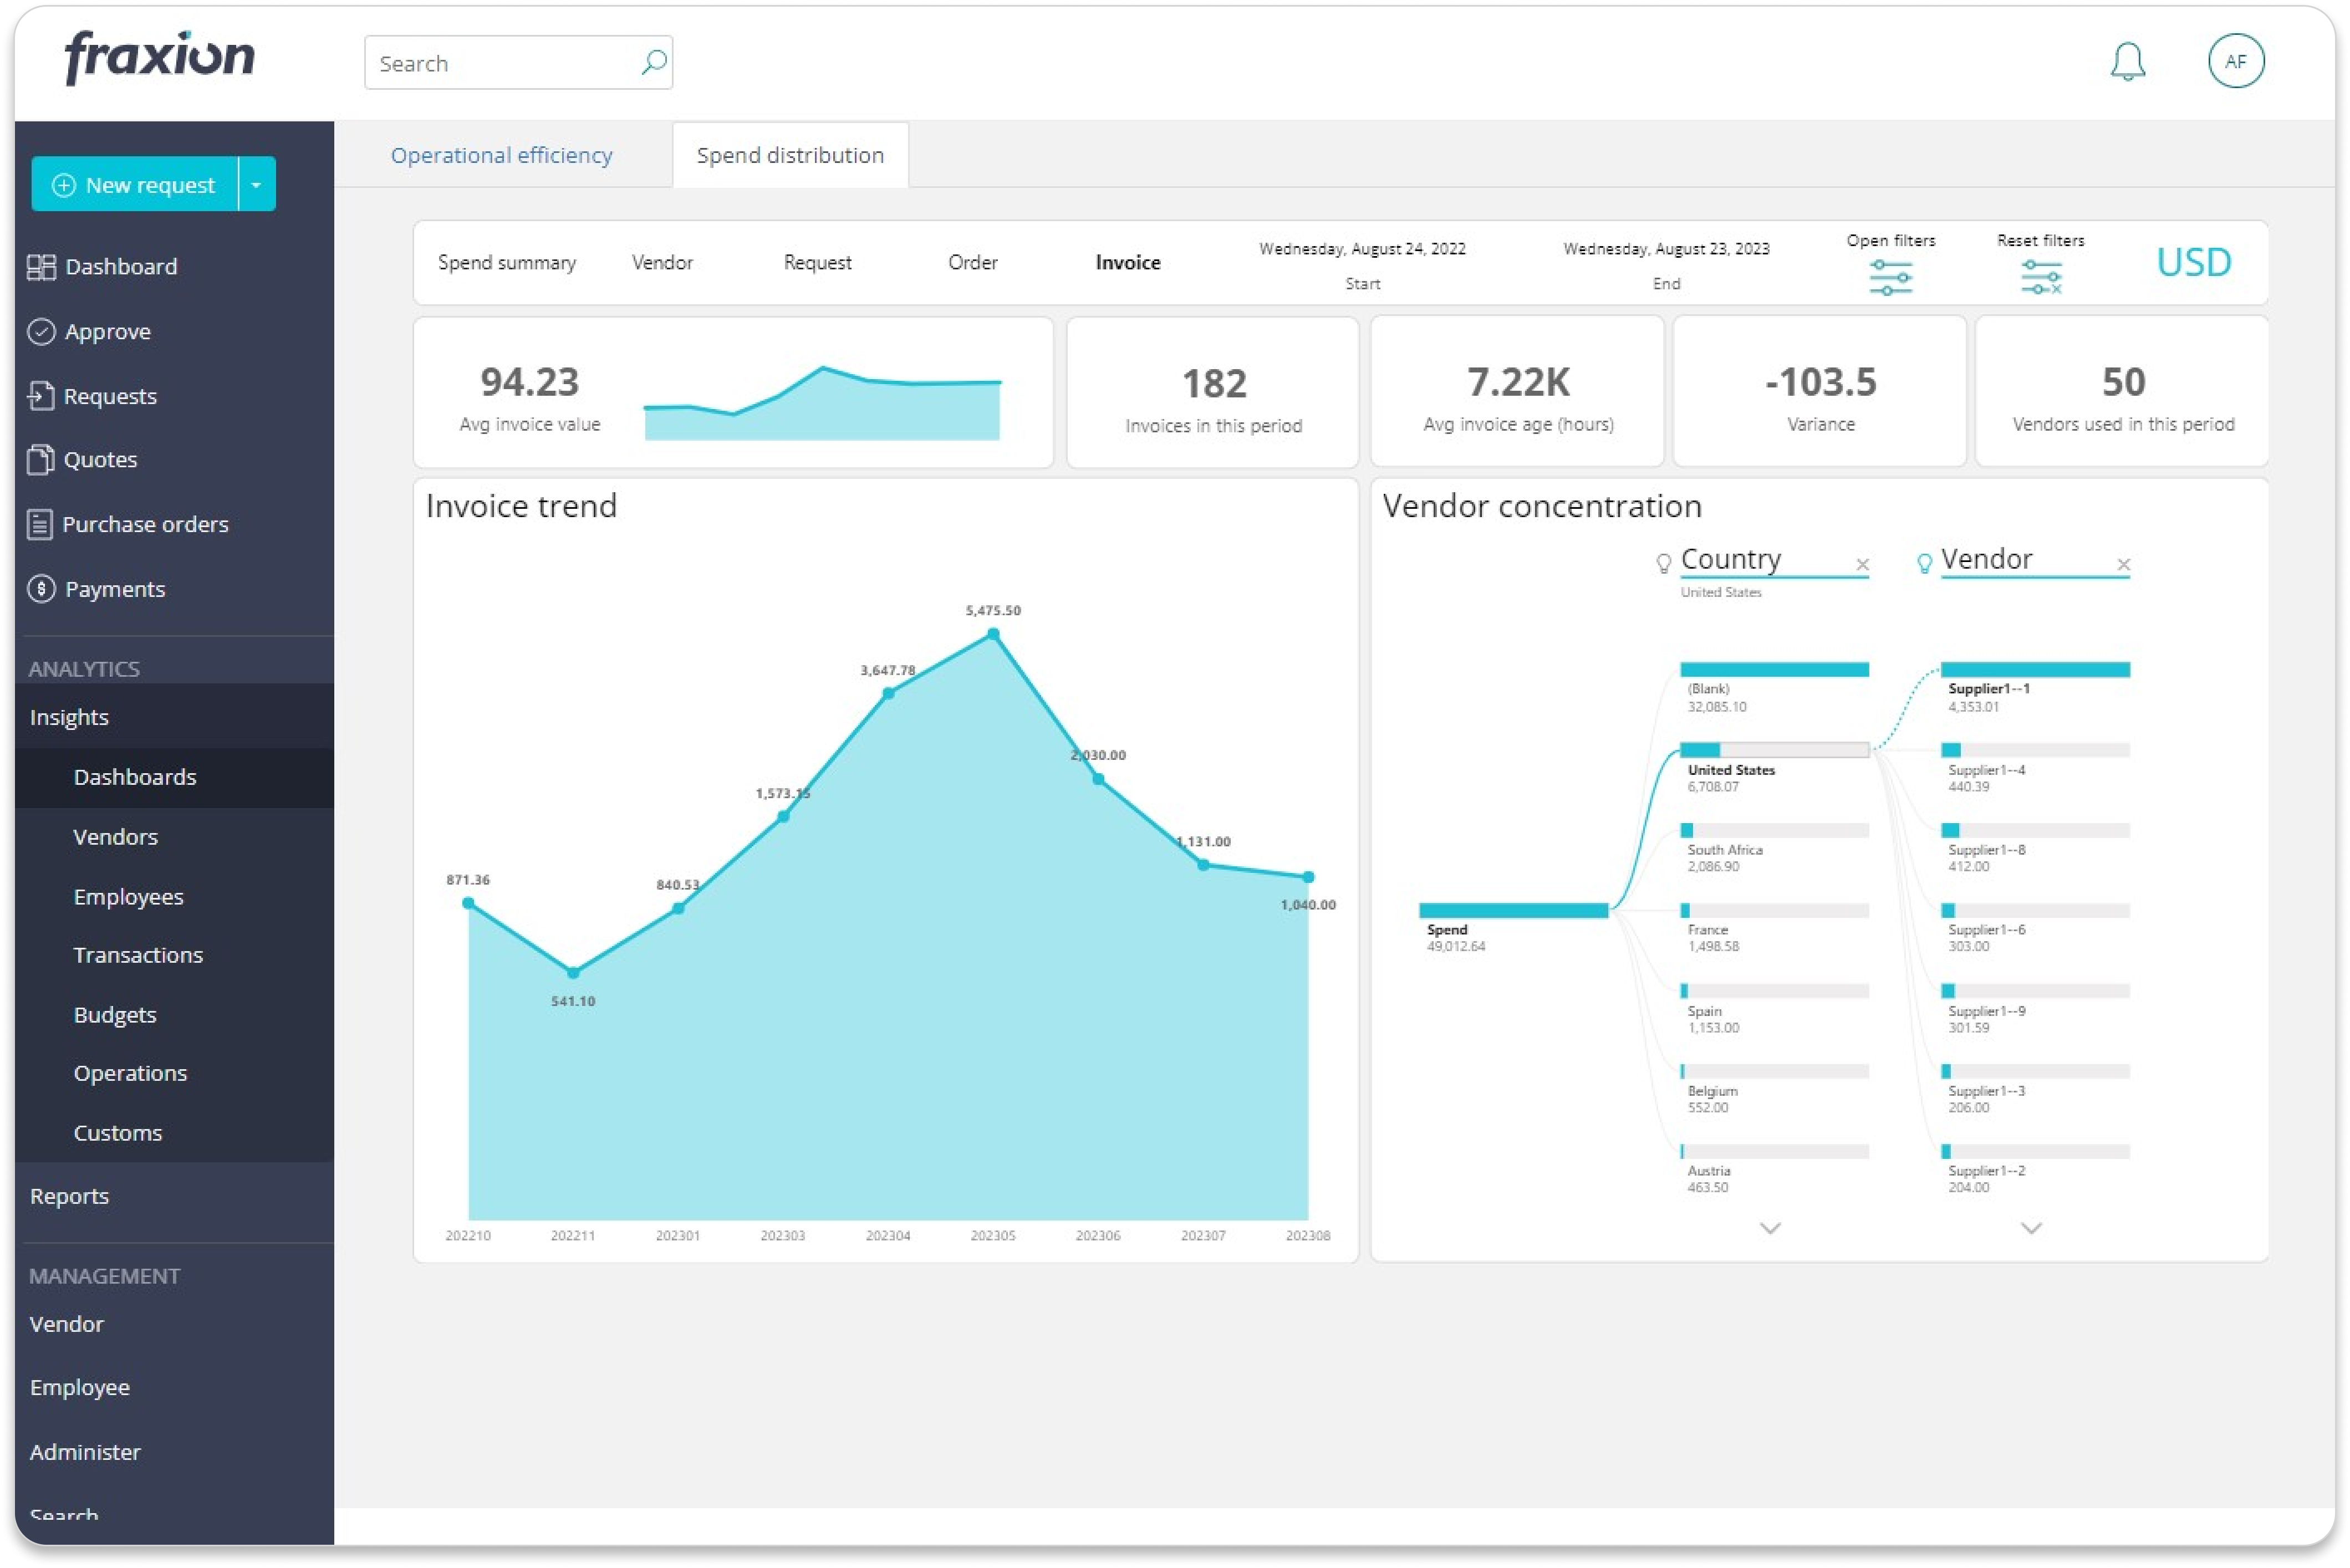Click the Reset filters icon

2040,277
